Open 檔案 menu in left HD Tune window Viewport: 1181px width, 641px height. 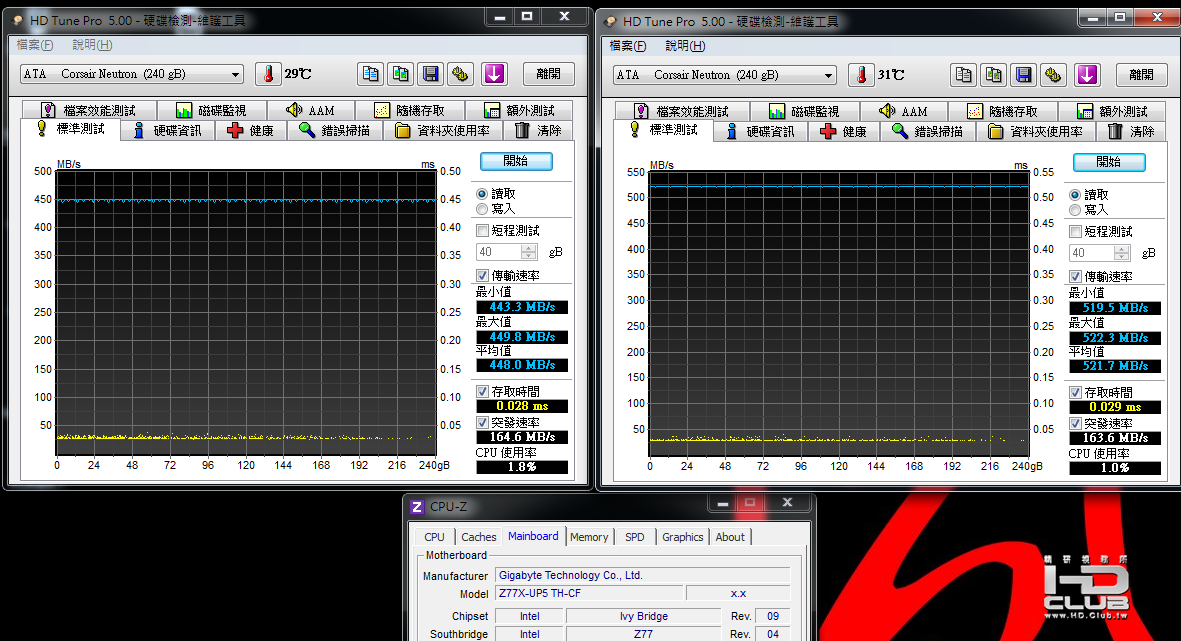pos(35,44)
